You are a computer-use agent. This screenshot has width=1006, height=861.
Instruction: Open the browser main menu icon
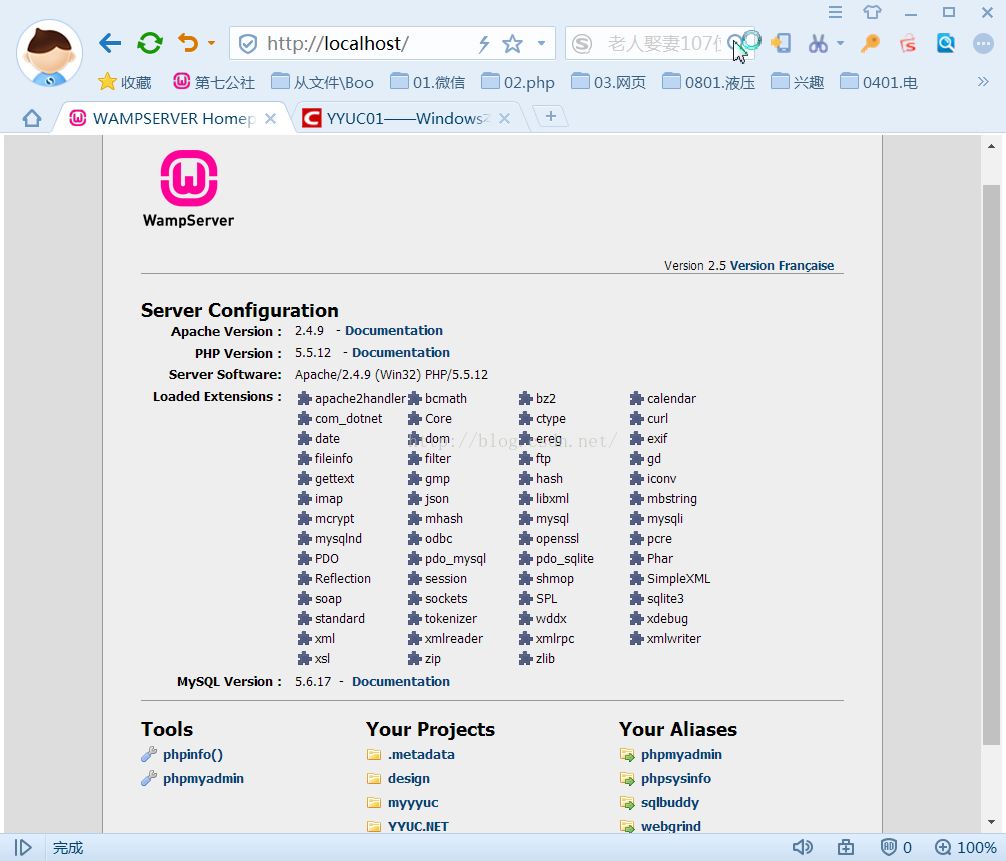coord(835,12)
